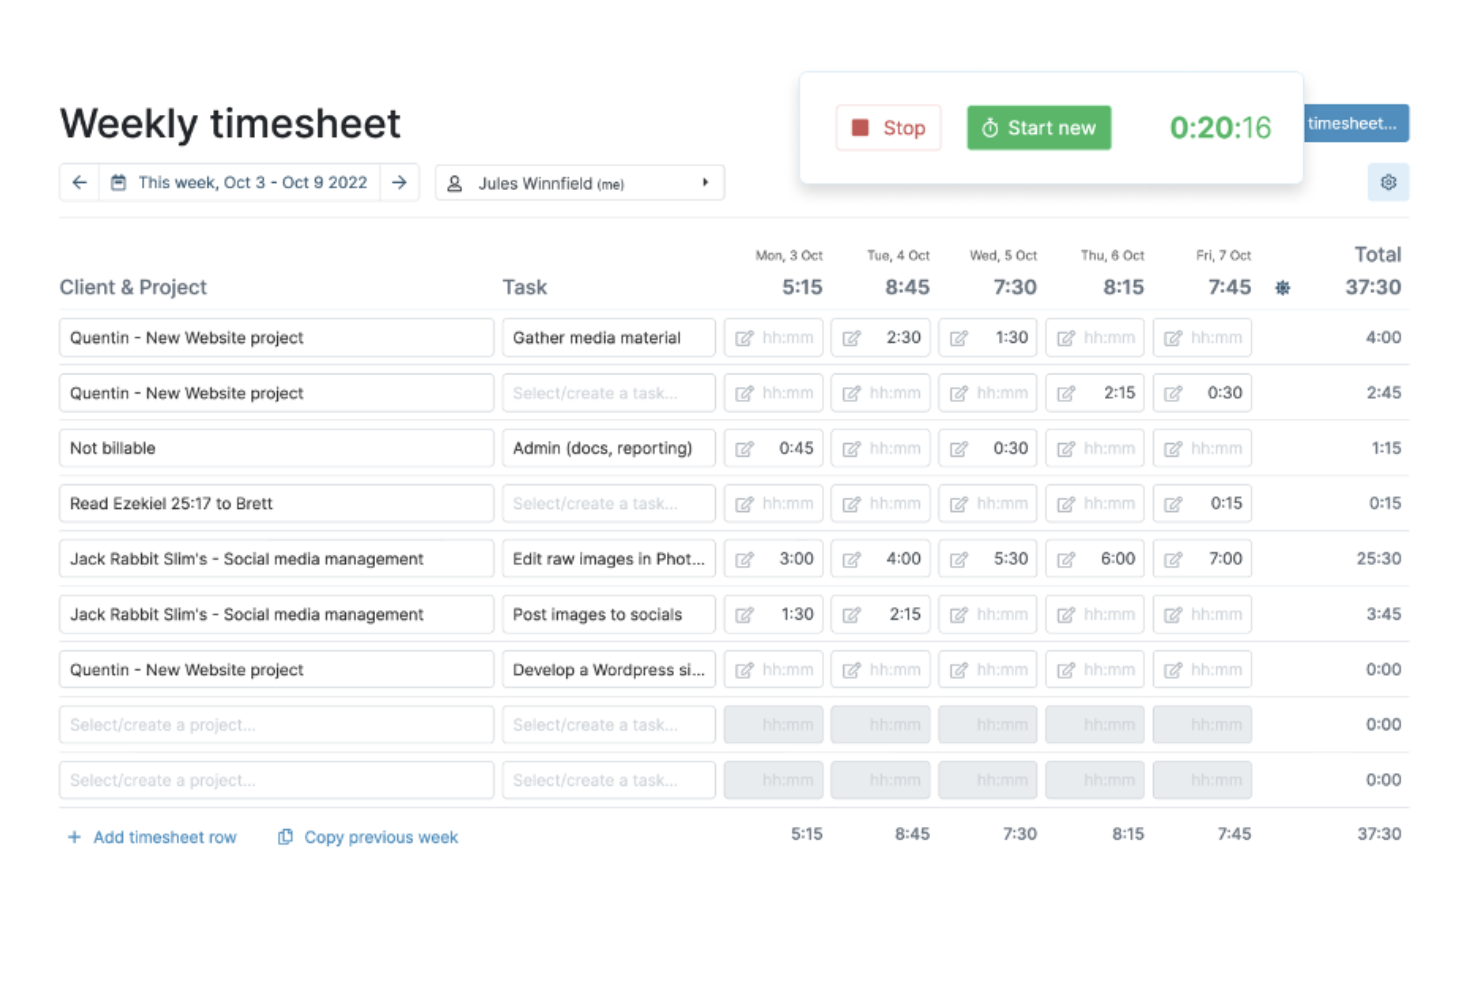Click edit icon beside 0:30 Admin Wednesday entry
This screenshot has width=1480, height=987.
pos(958,449)
